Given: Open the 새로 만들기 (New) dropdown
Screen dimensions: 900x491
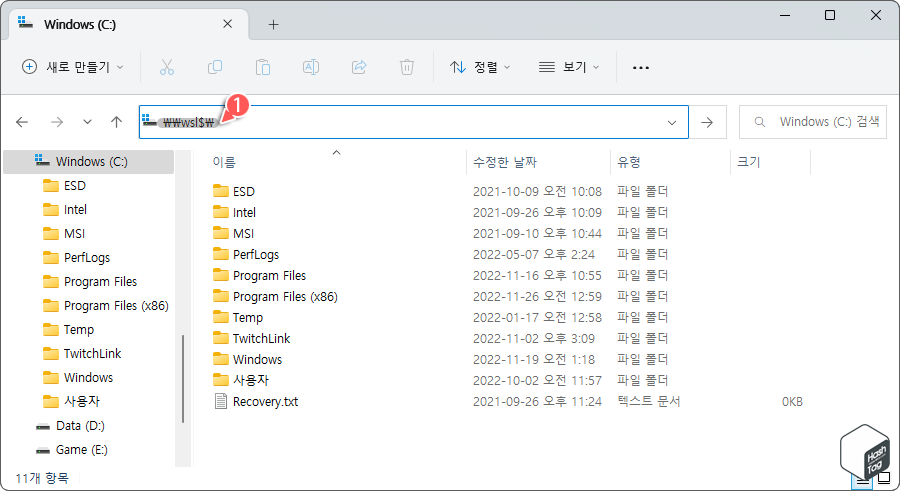Looking at the screenshot, I should (73, 67).
